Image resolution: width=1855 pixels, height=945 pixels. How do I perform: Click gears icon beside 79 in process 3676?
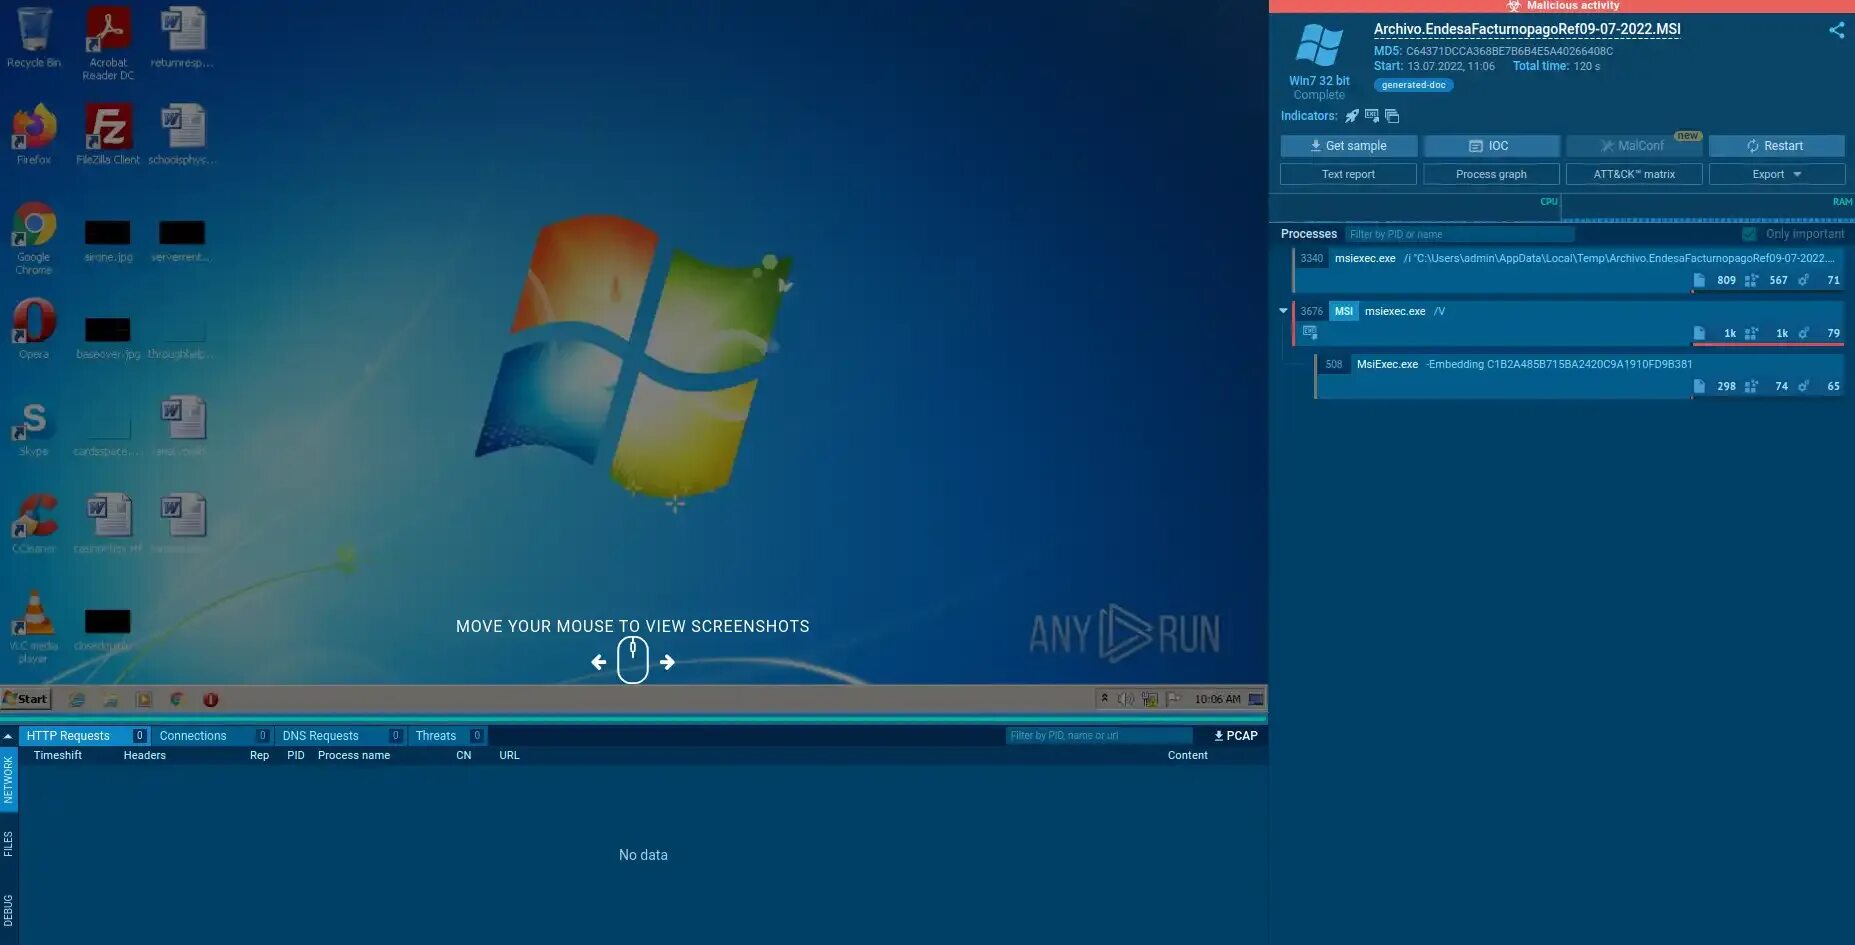point(1803,334)
